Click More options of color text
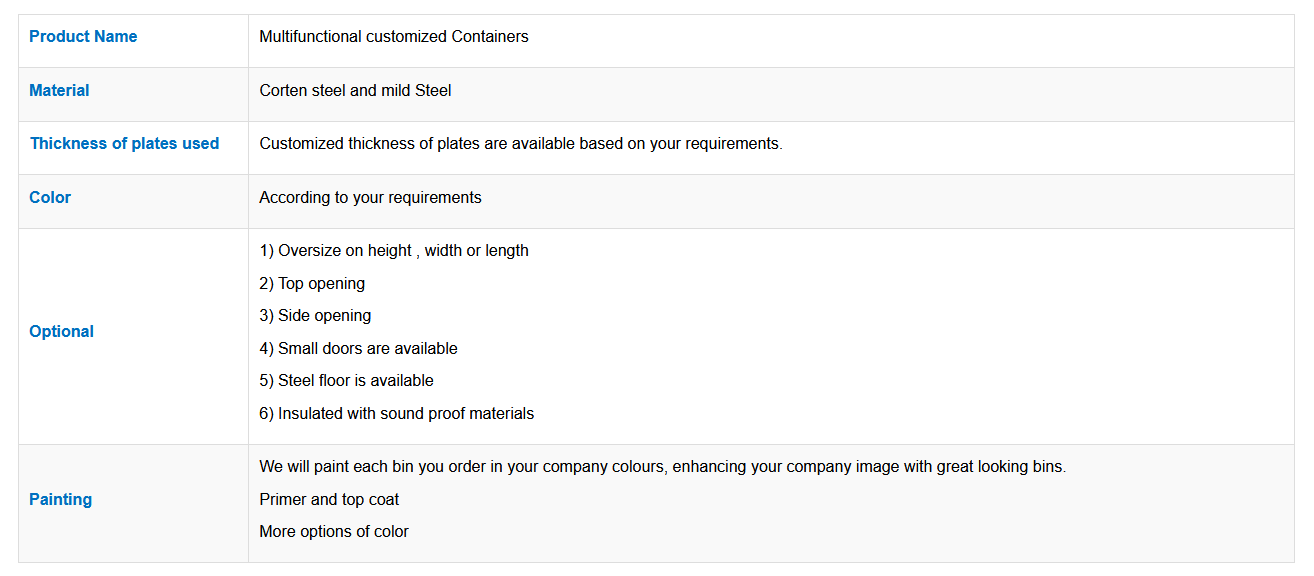Viewport: 1314px width, 576px height. pos(334,532)
